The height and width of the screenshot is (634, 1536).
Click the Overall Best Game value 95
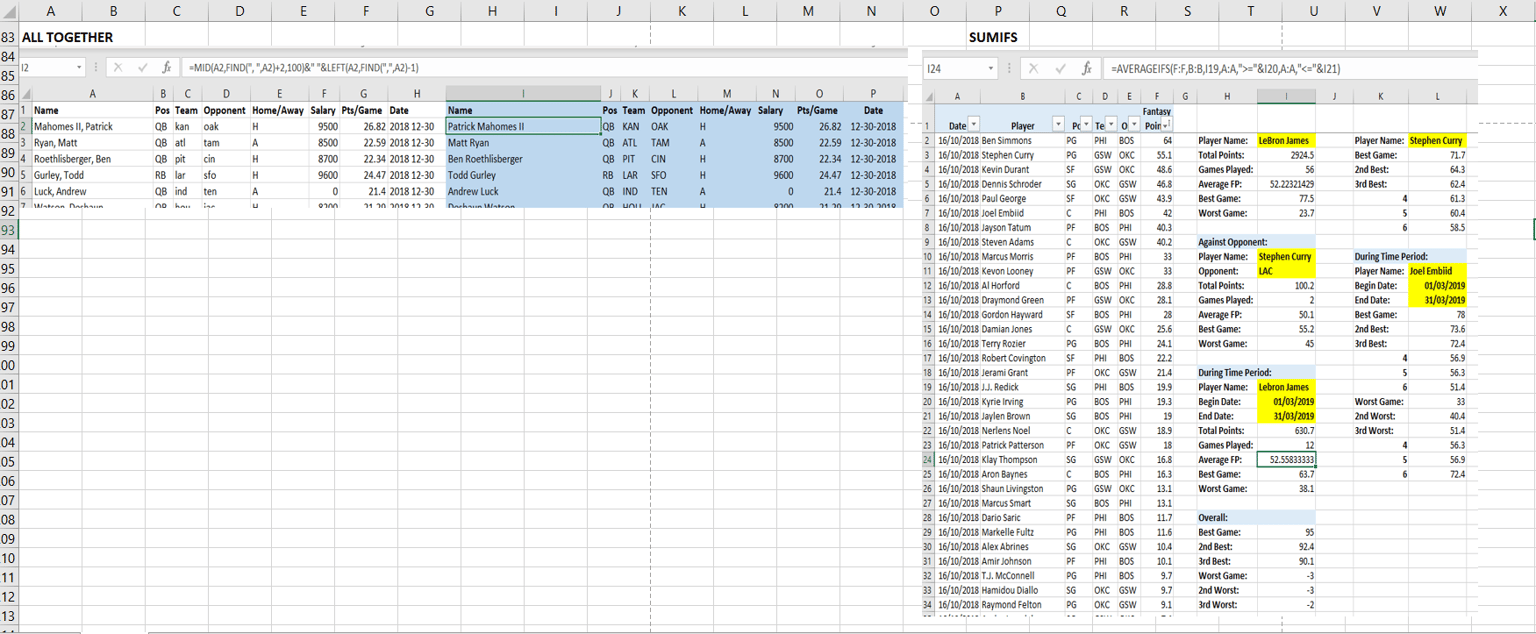click(1285, 533)
